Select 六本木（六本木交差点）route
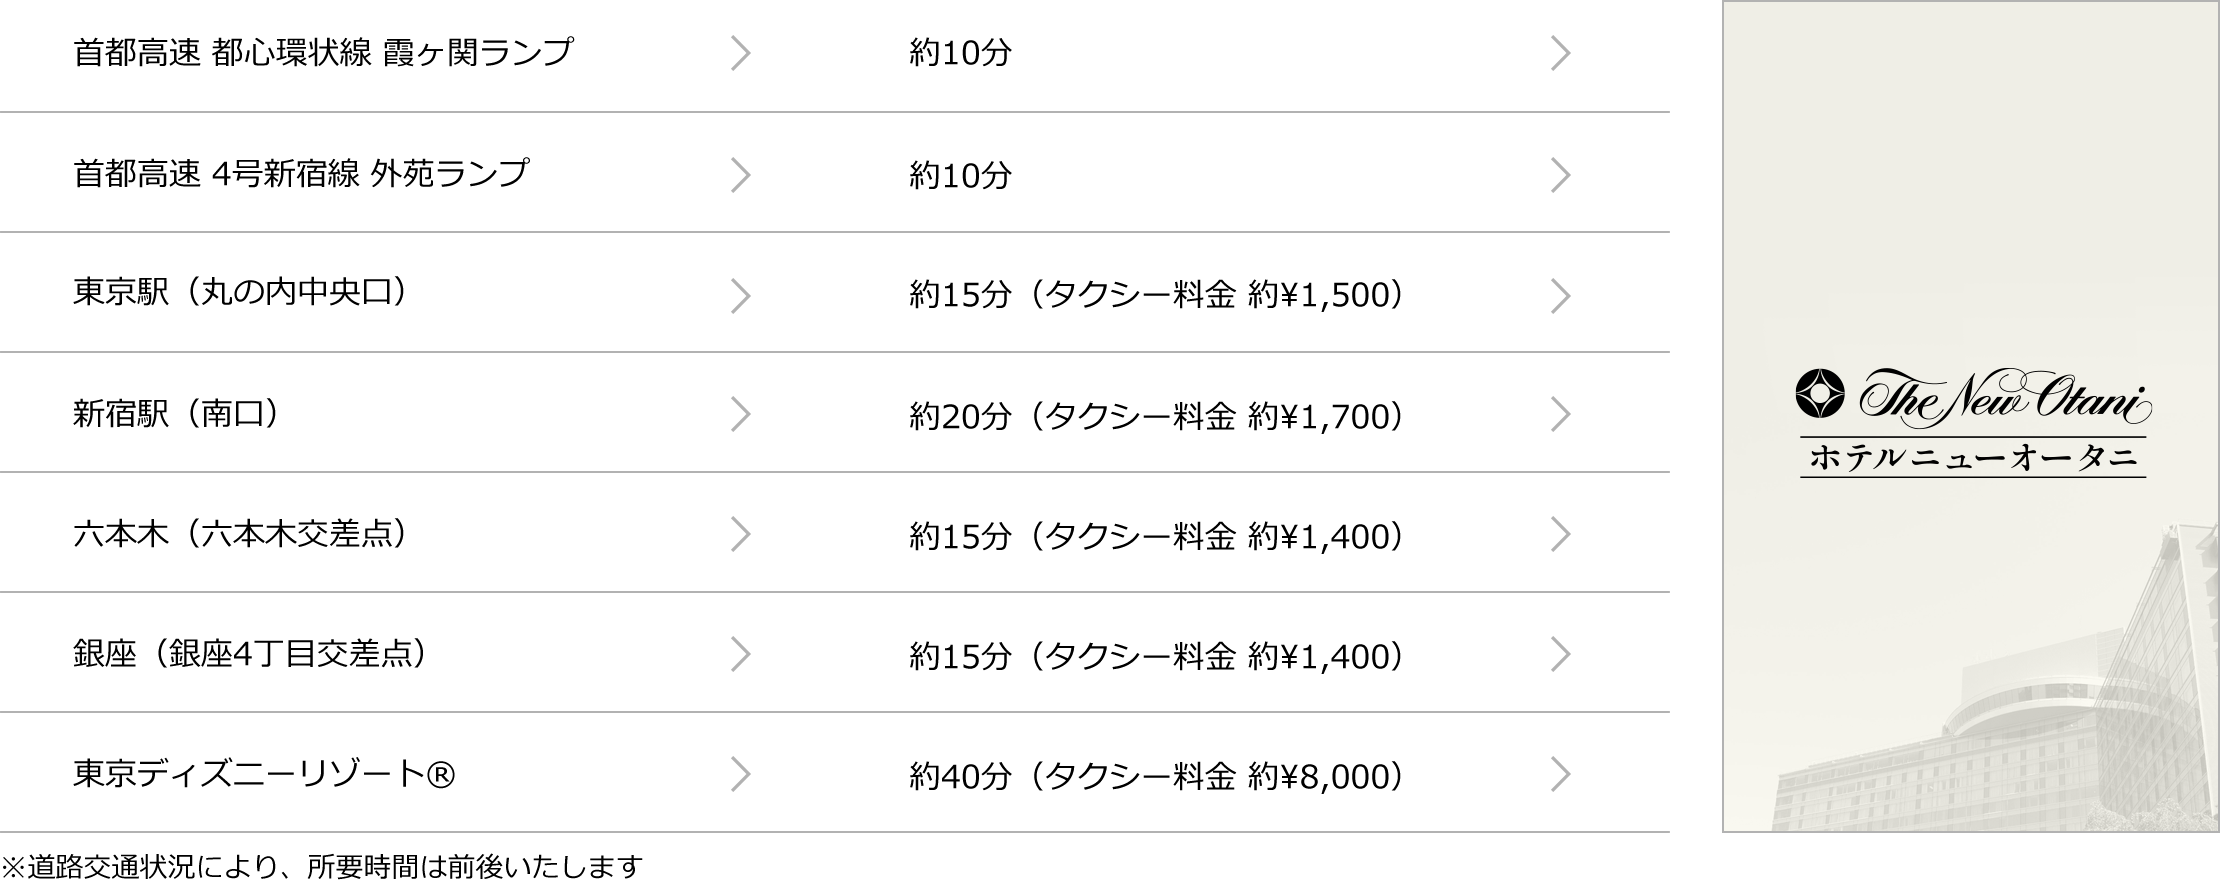The width and height of the screenshot is (2220, 880). coord(240,533)
